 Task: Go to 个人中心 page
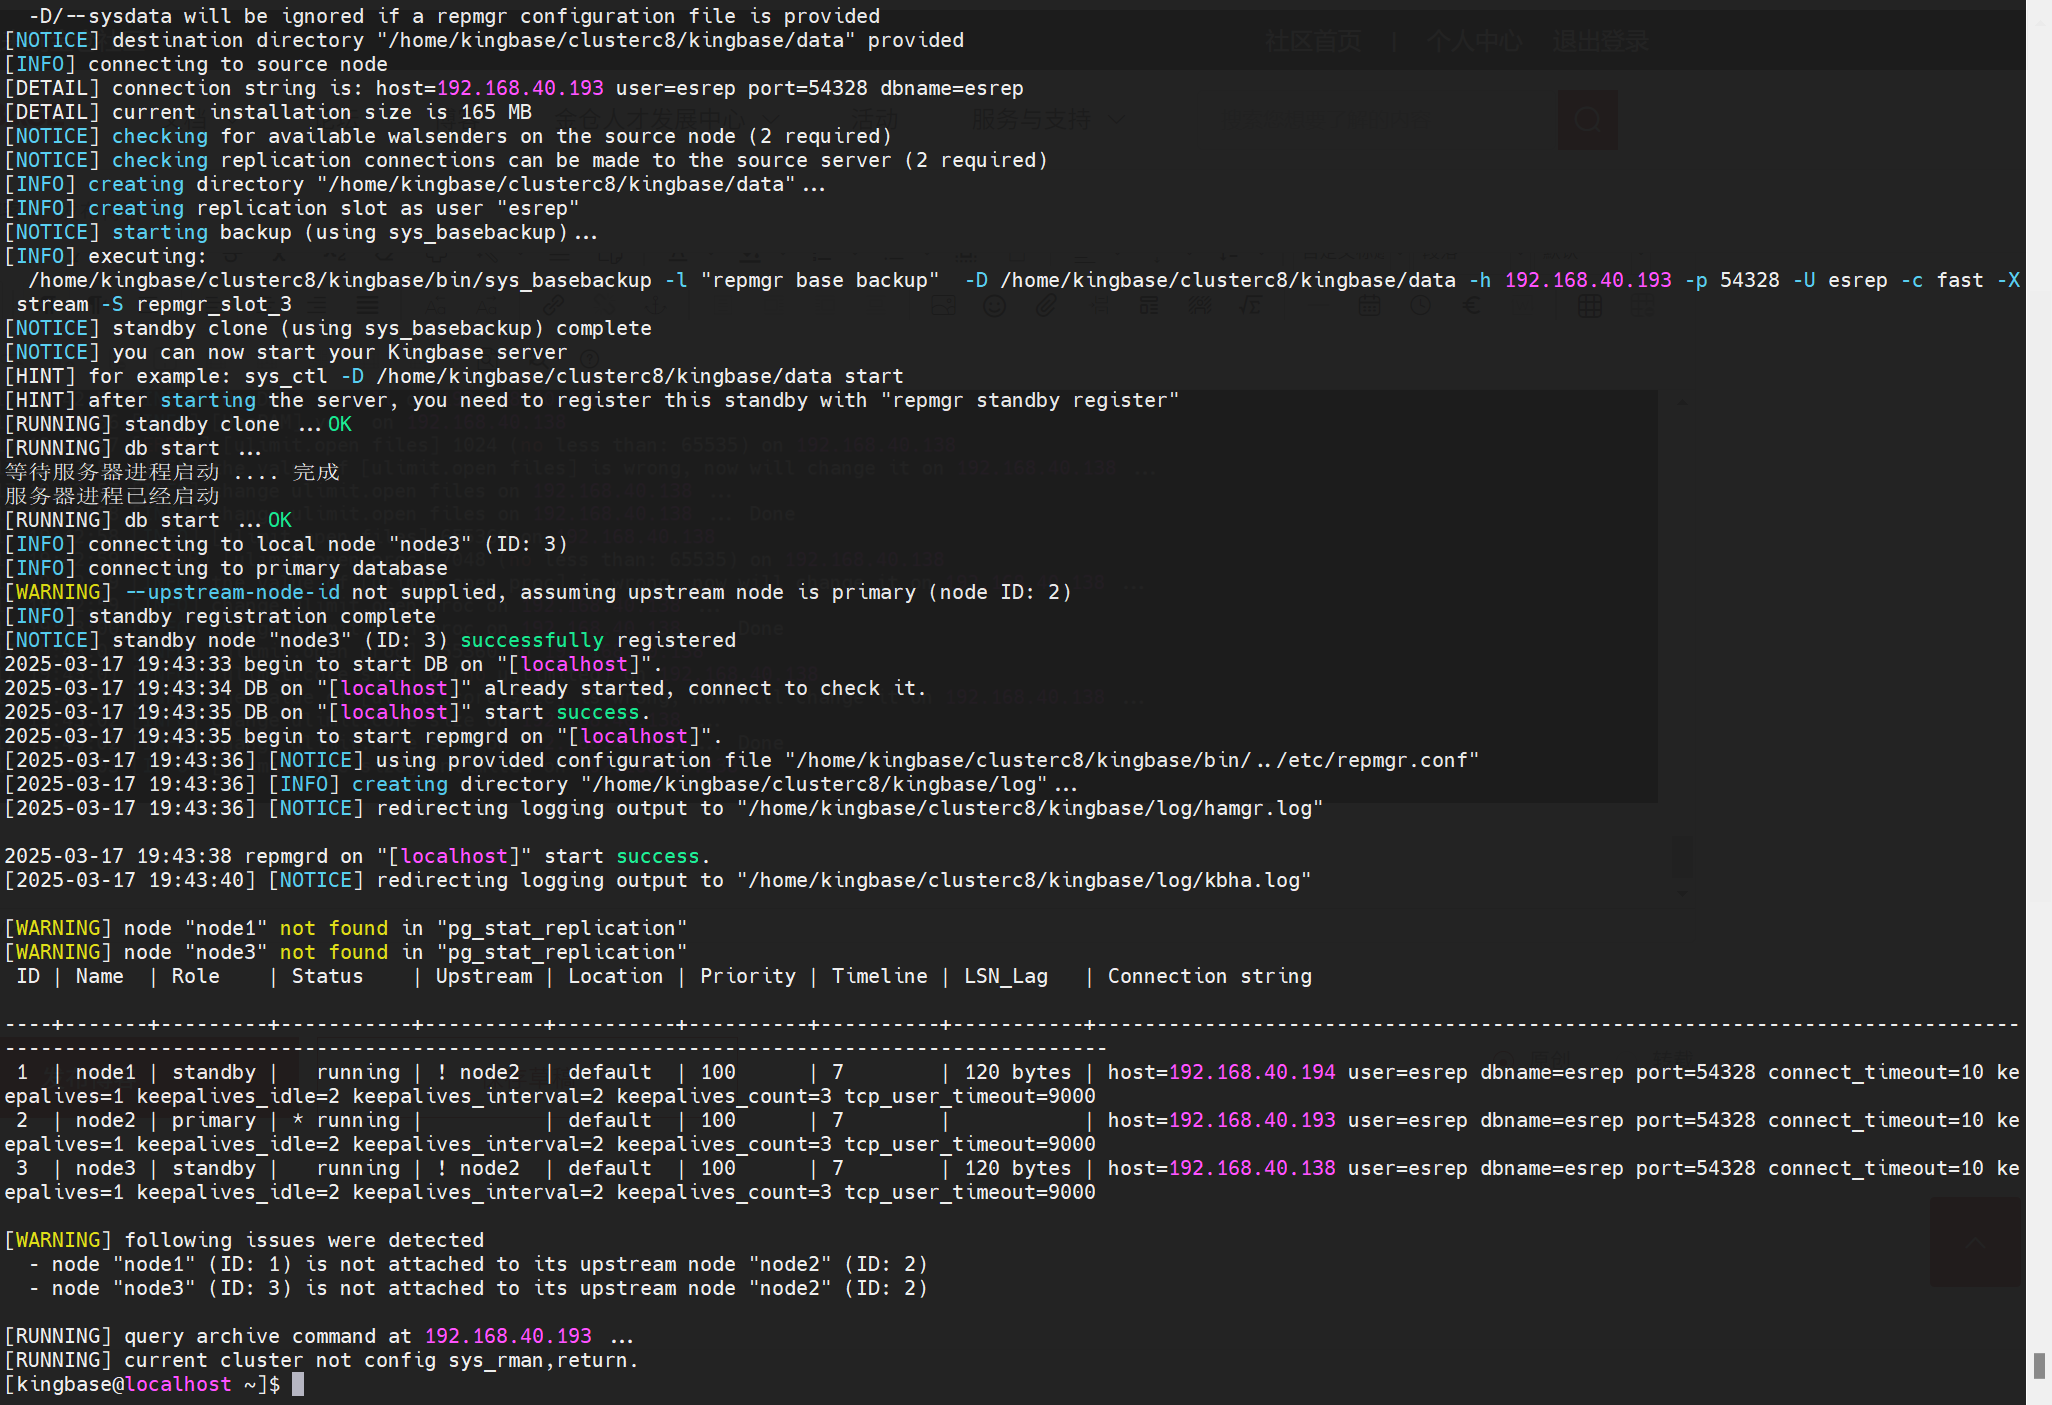point(1474,41)
